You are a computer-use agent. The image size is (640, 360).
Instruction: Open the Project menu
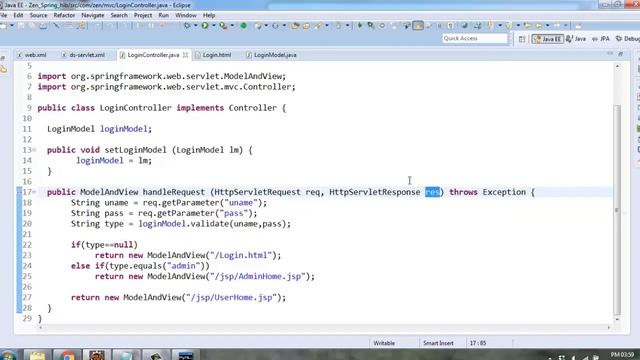point(143,15)
